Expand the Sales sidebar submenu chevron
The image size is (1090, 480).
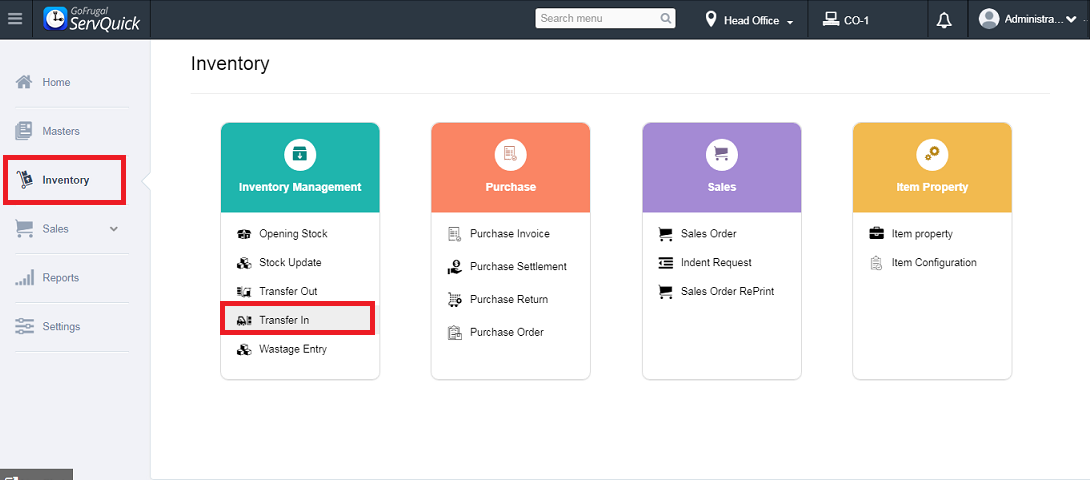pos(114,229)
